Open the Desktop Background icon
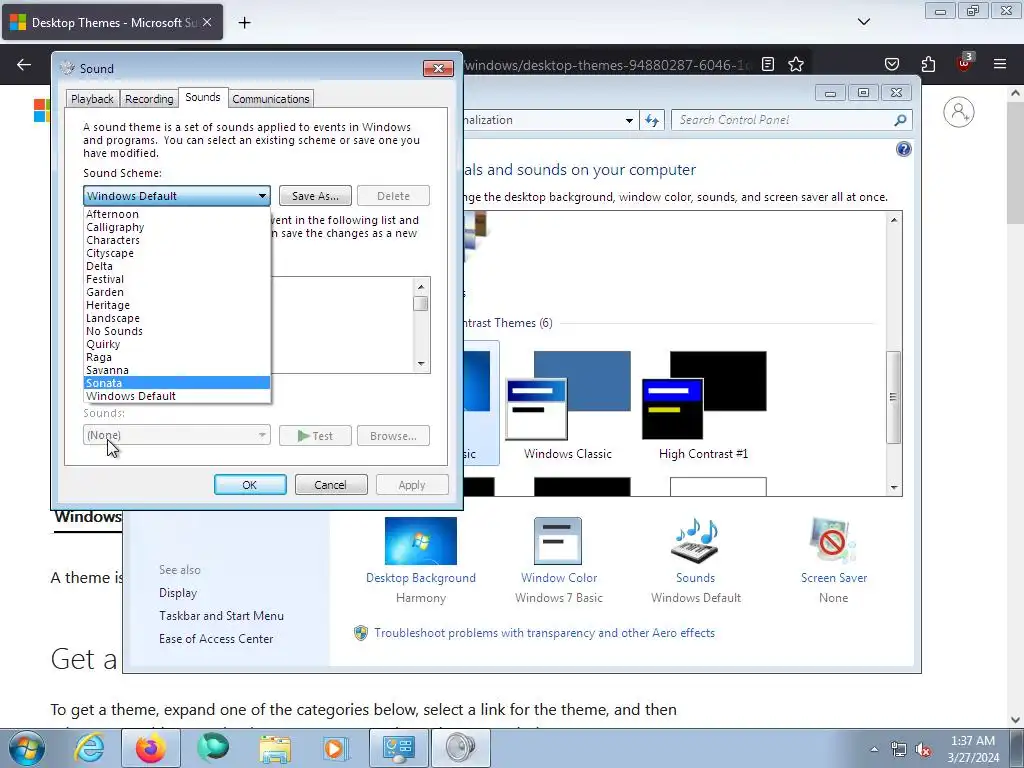 pos(421,541)
